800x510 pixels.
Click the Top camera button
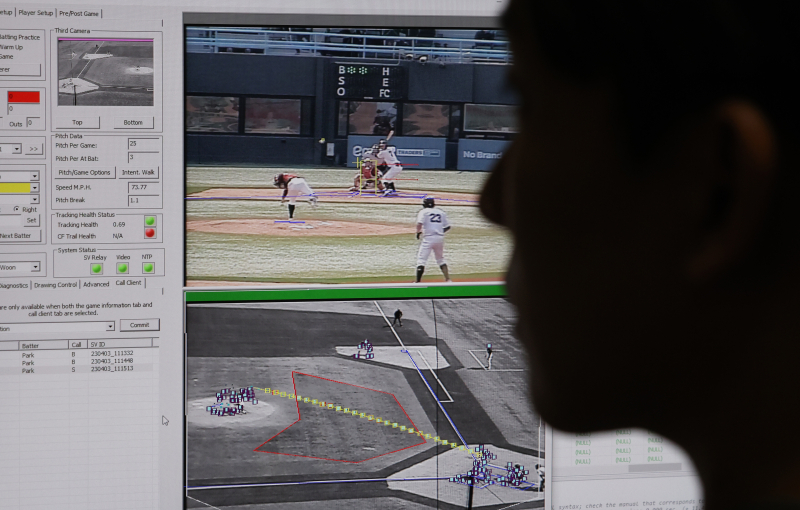(x=77, y=122)
